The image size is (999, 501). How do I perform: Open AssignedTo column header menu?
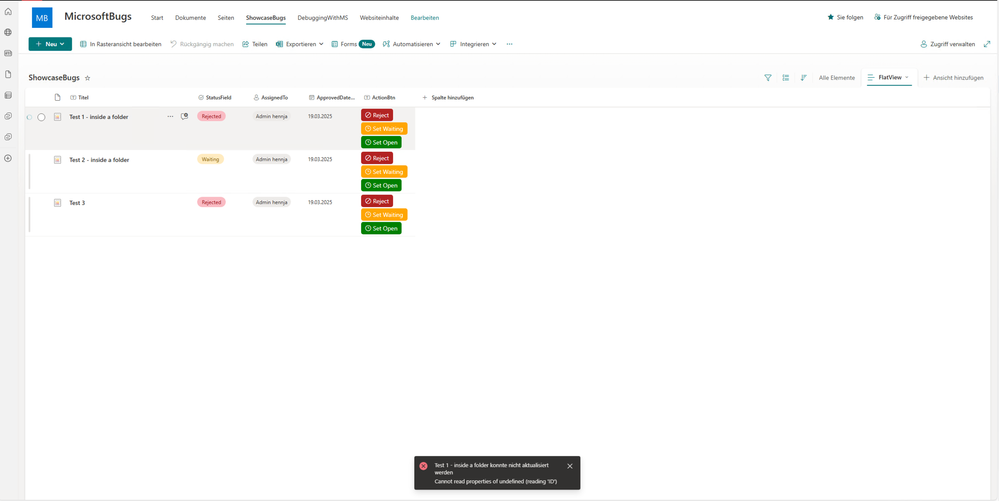271,98
